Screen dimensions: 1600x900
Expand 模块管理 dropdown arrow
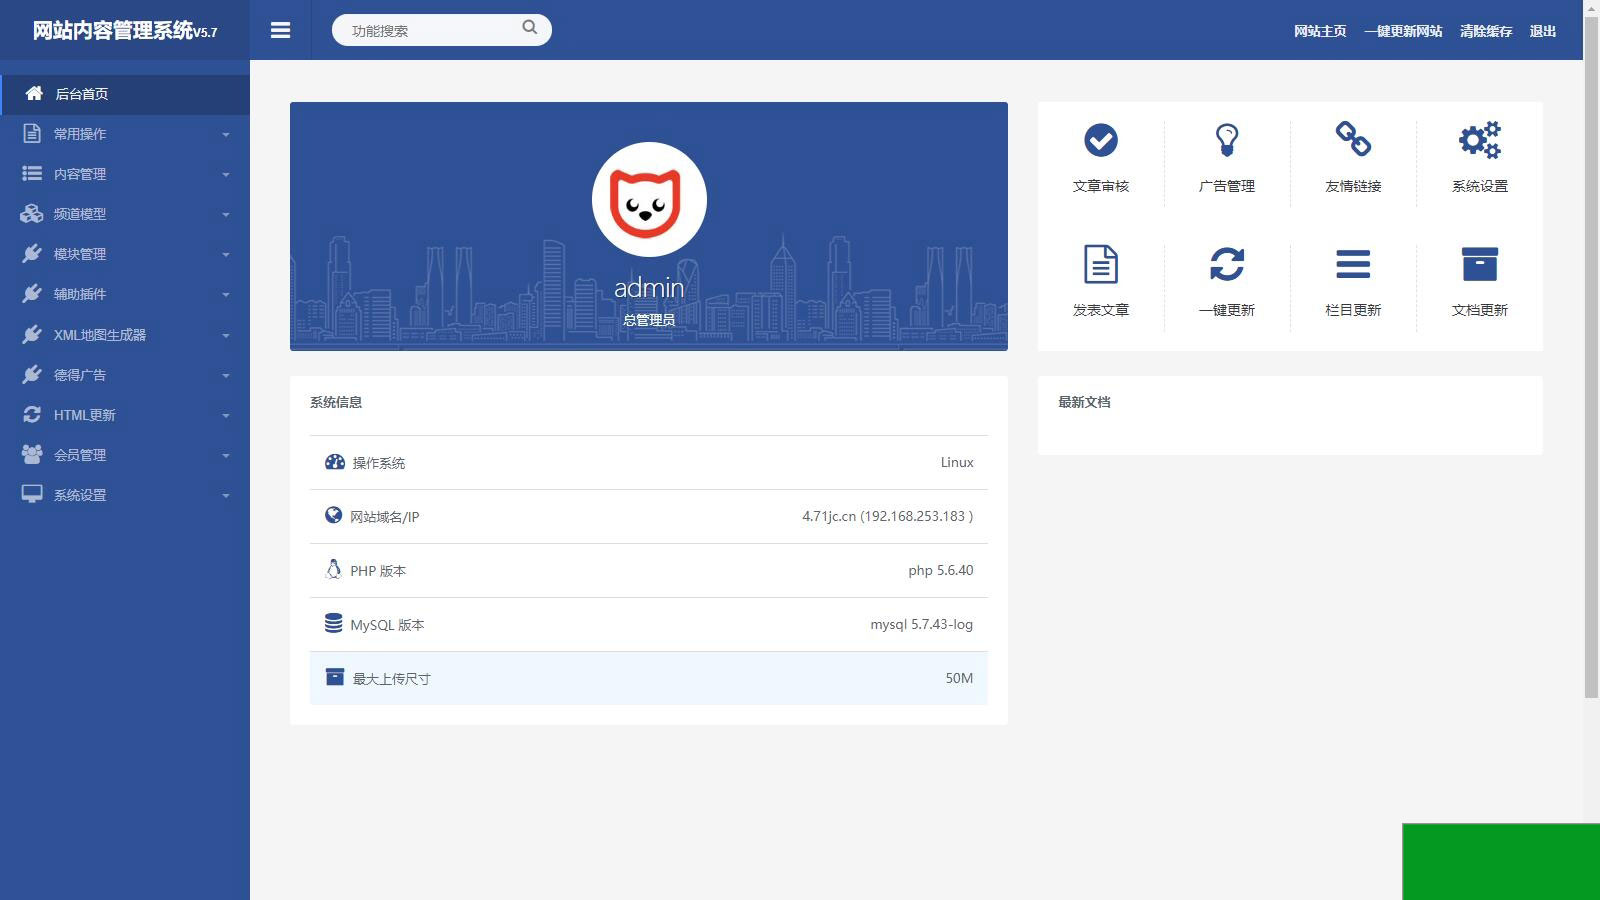pyautogui.click(x=226, y=254)
